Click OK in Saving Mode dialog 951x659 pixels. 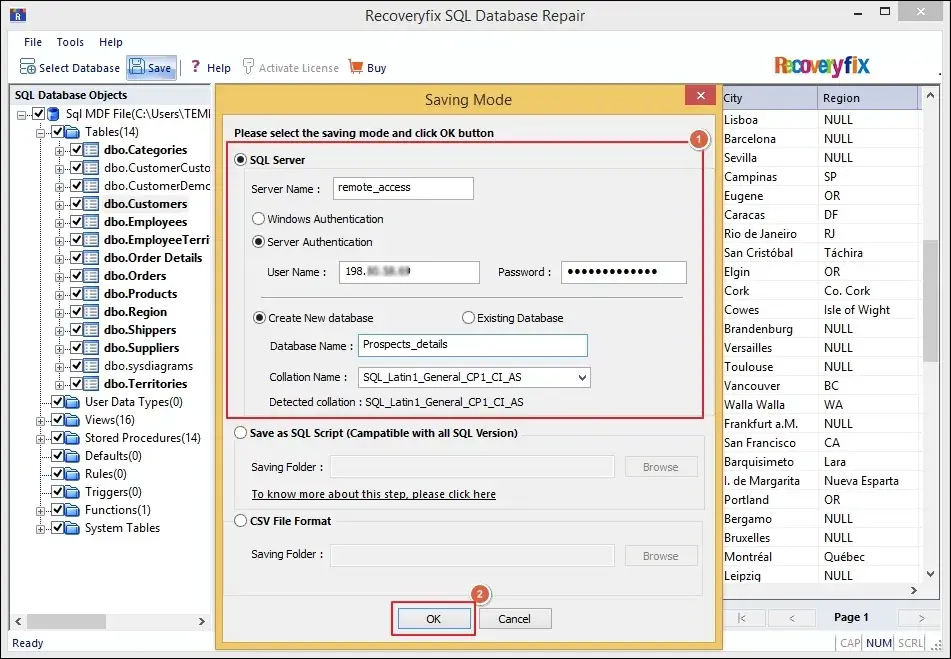pyautogui.click(x=434, y=619)
